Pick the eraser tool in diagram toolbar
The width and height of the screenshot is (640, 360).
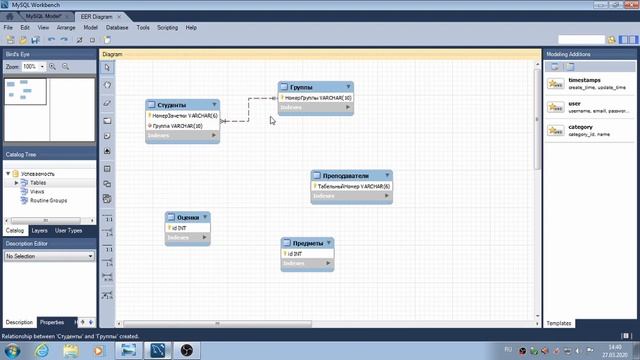click(x=107, y=102)
